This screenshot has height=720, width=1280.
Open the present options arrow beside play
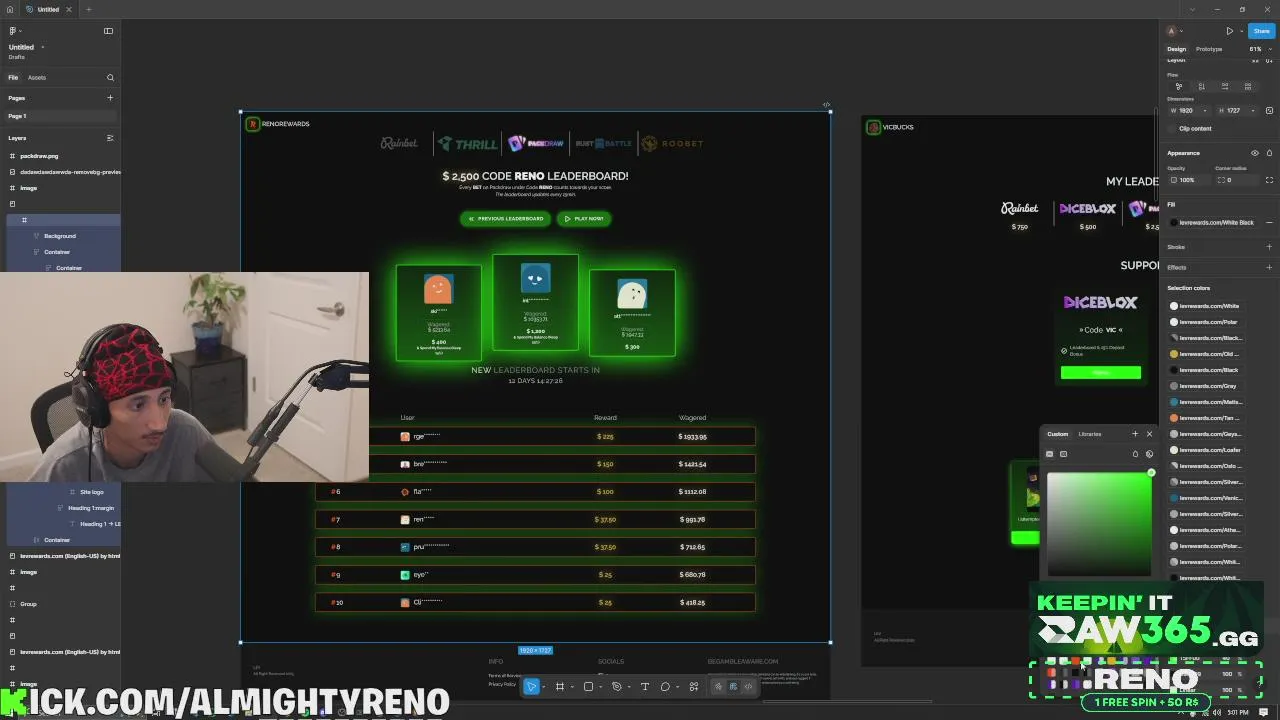pyautogui.click(x=1241, y=31)
